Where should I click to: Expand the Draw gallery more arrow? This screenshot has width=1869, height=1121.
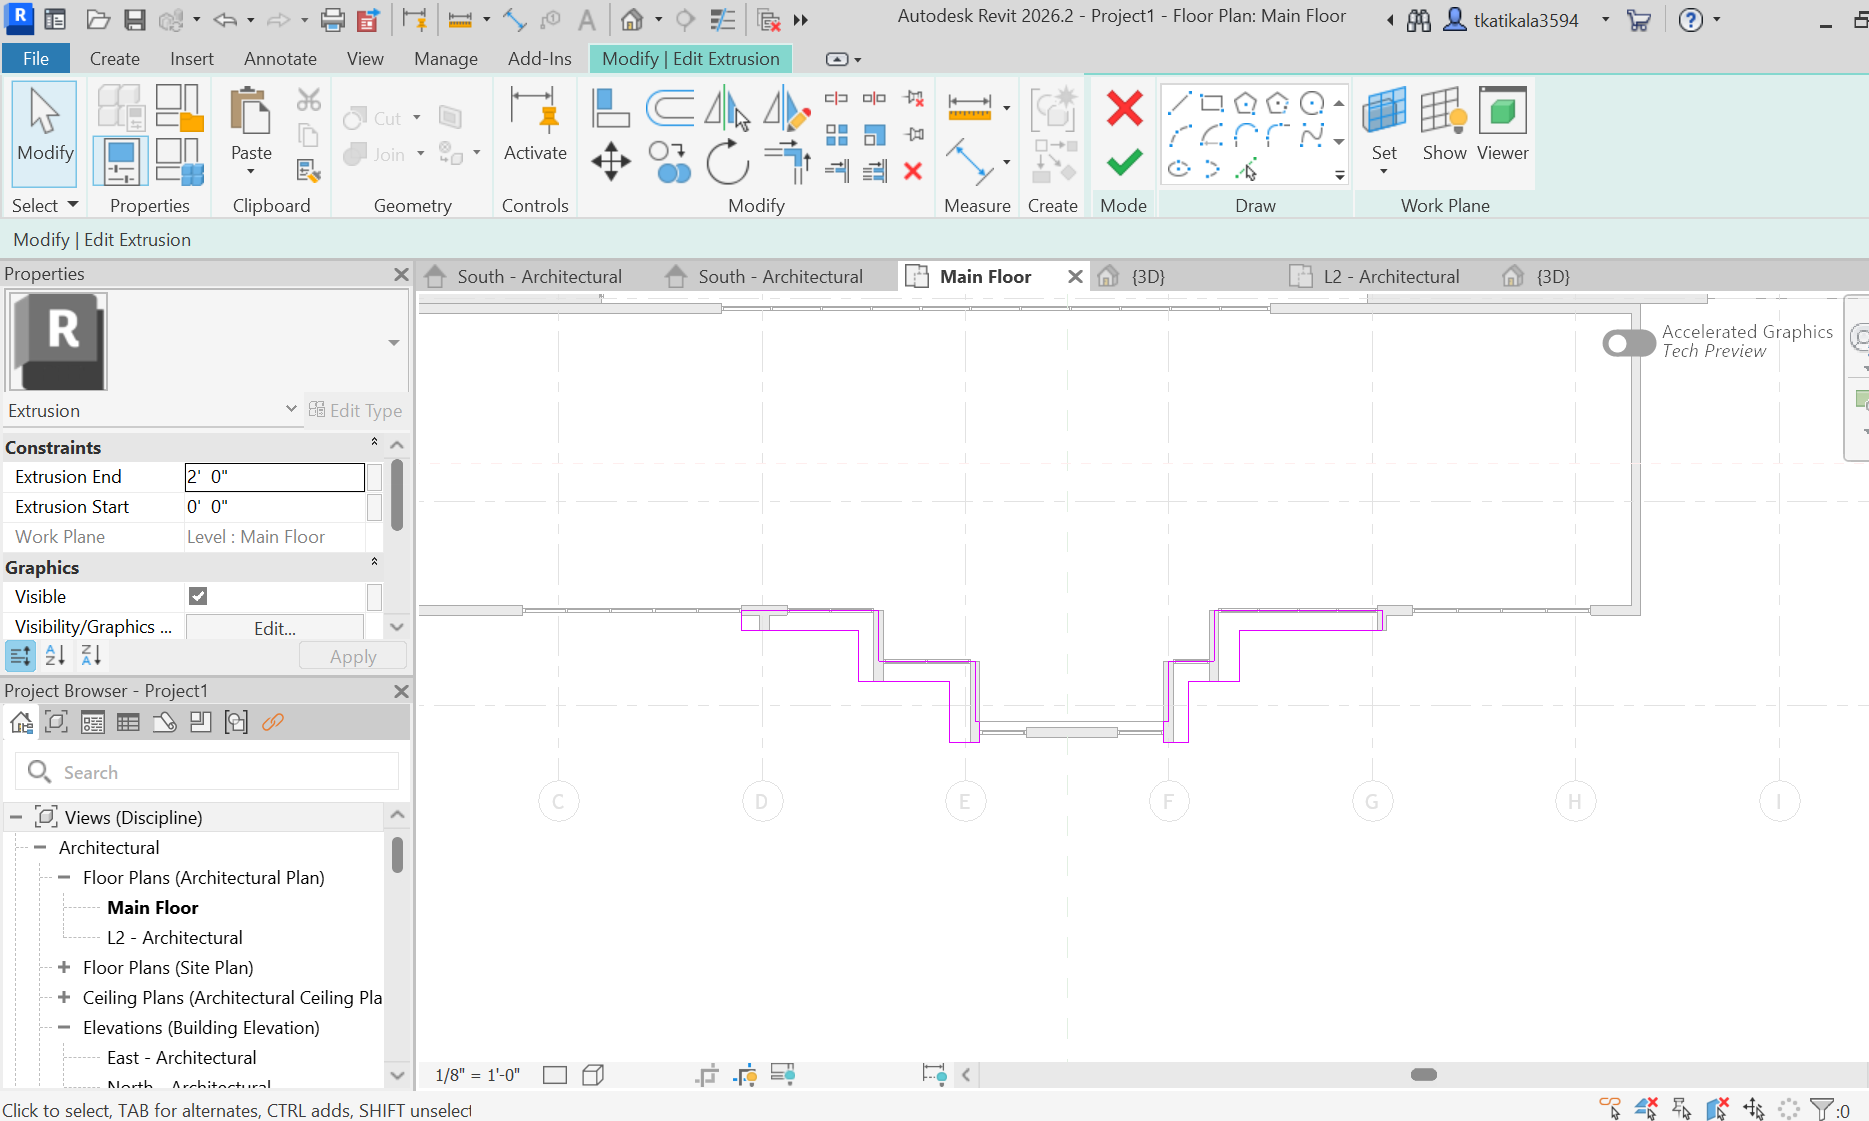(1339, 175)
